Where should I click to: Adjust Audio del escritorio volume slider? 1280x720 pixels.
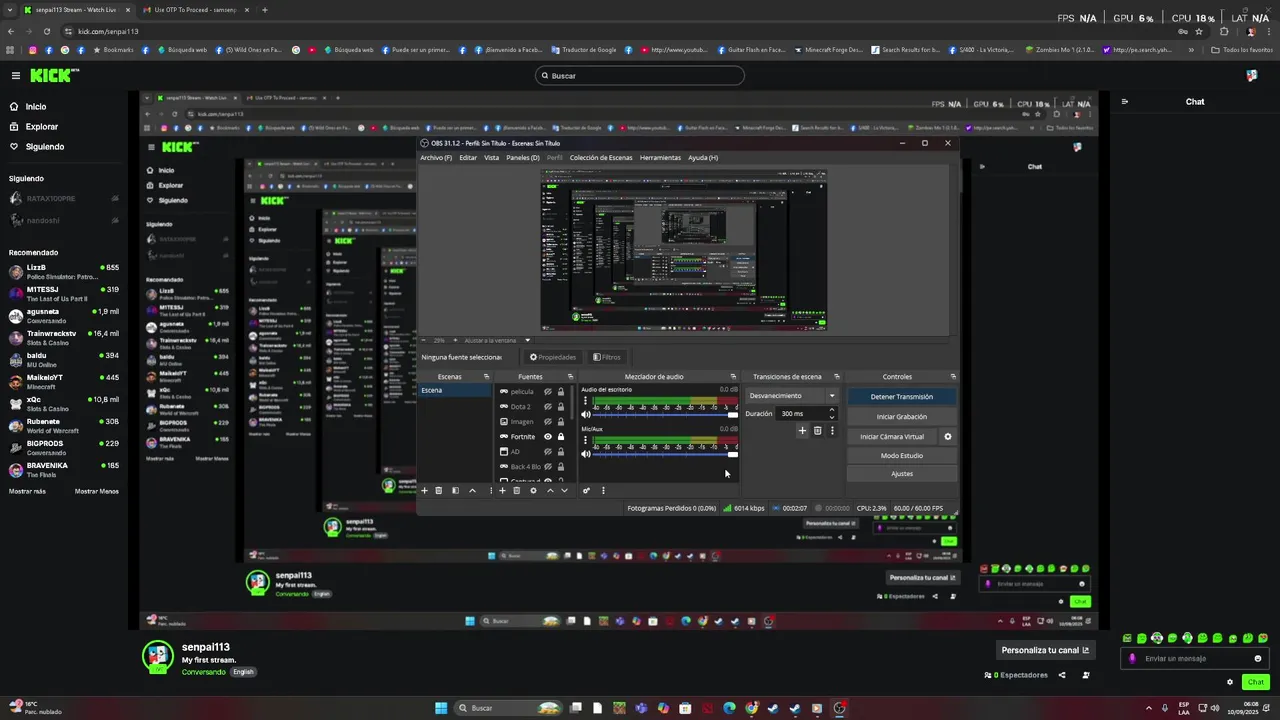point(665,415)
